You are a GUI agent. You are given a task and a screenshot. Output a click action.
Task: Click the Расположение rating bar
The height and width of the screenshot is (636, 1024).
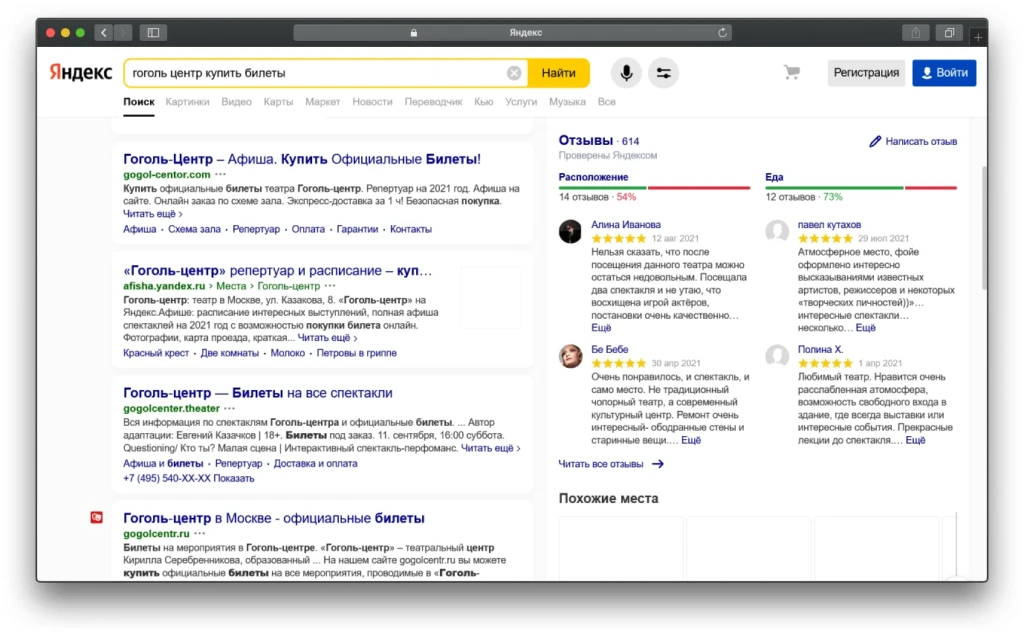(x=654, y=187)
